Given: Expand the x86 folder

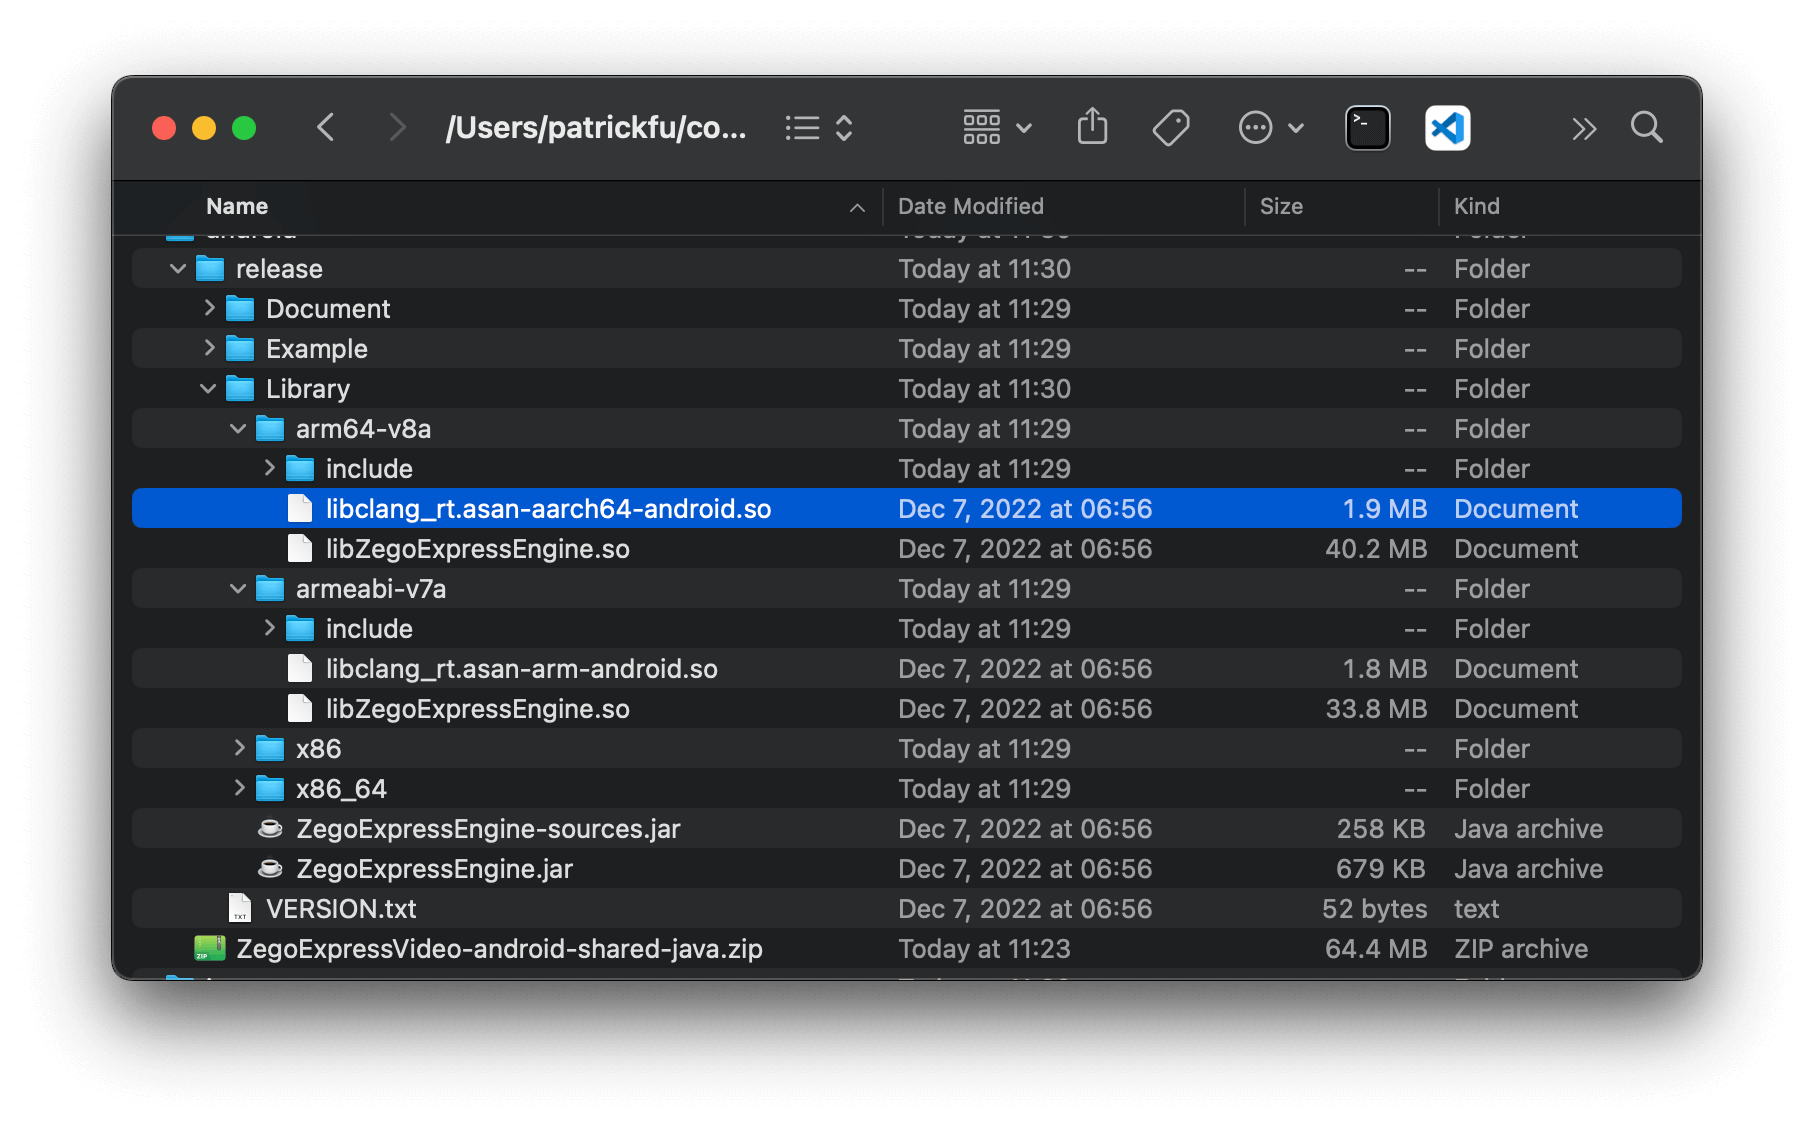Looking at the screenshot, I should [x=239, y=748].
